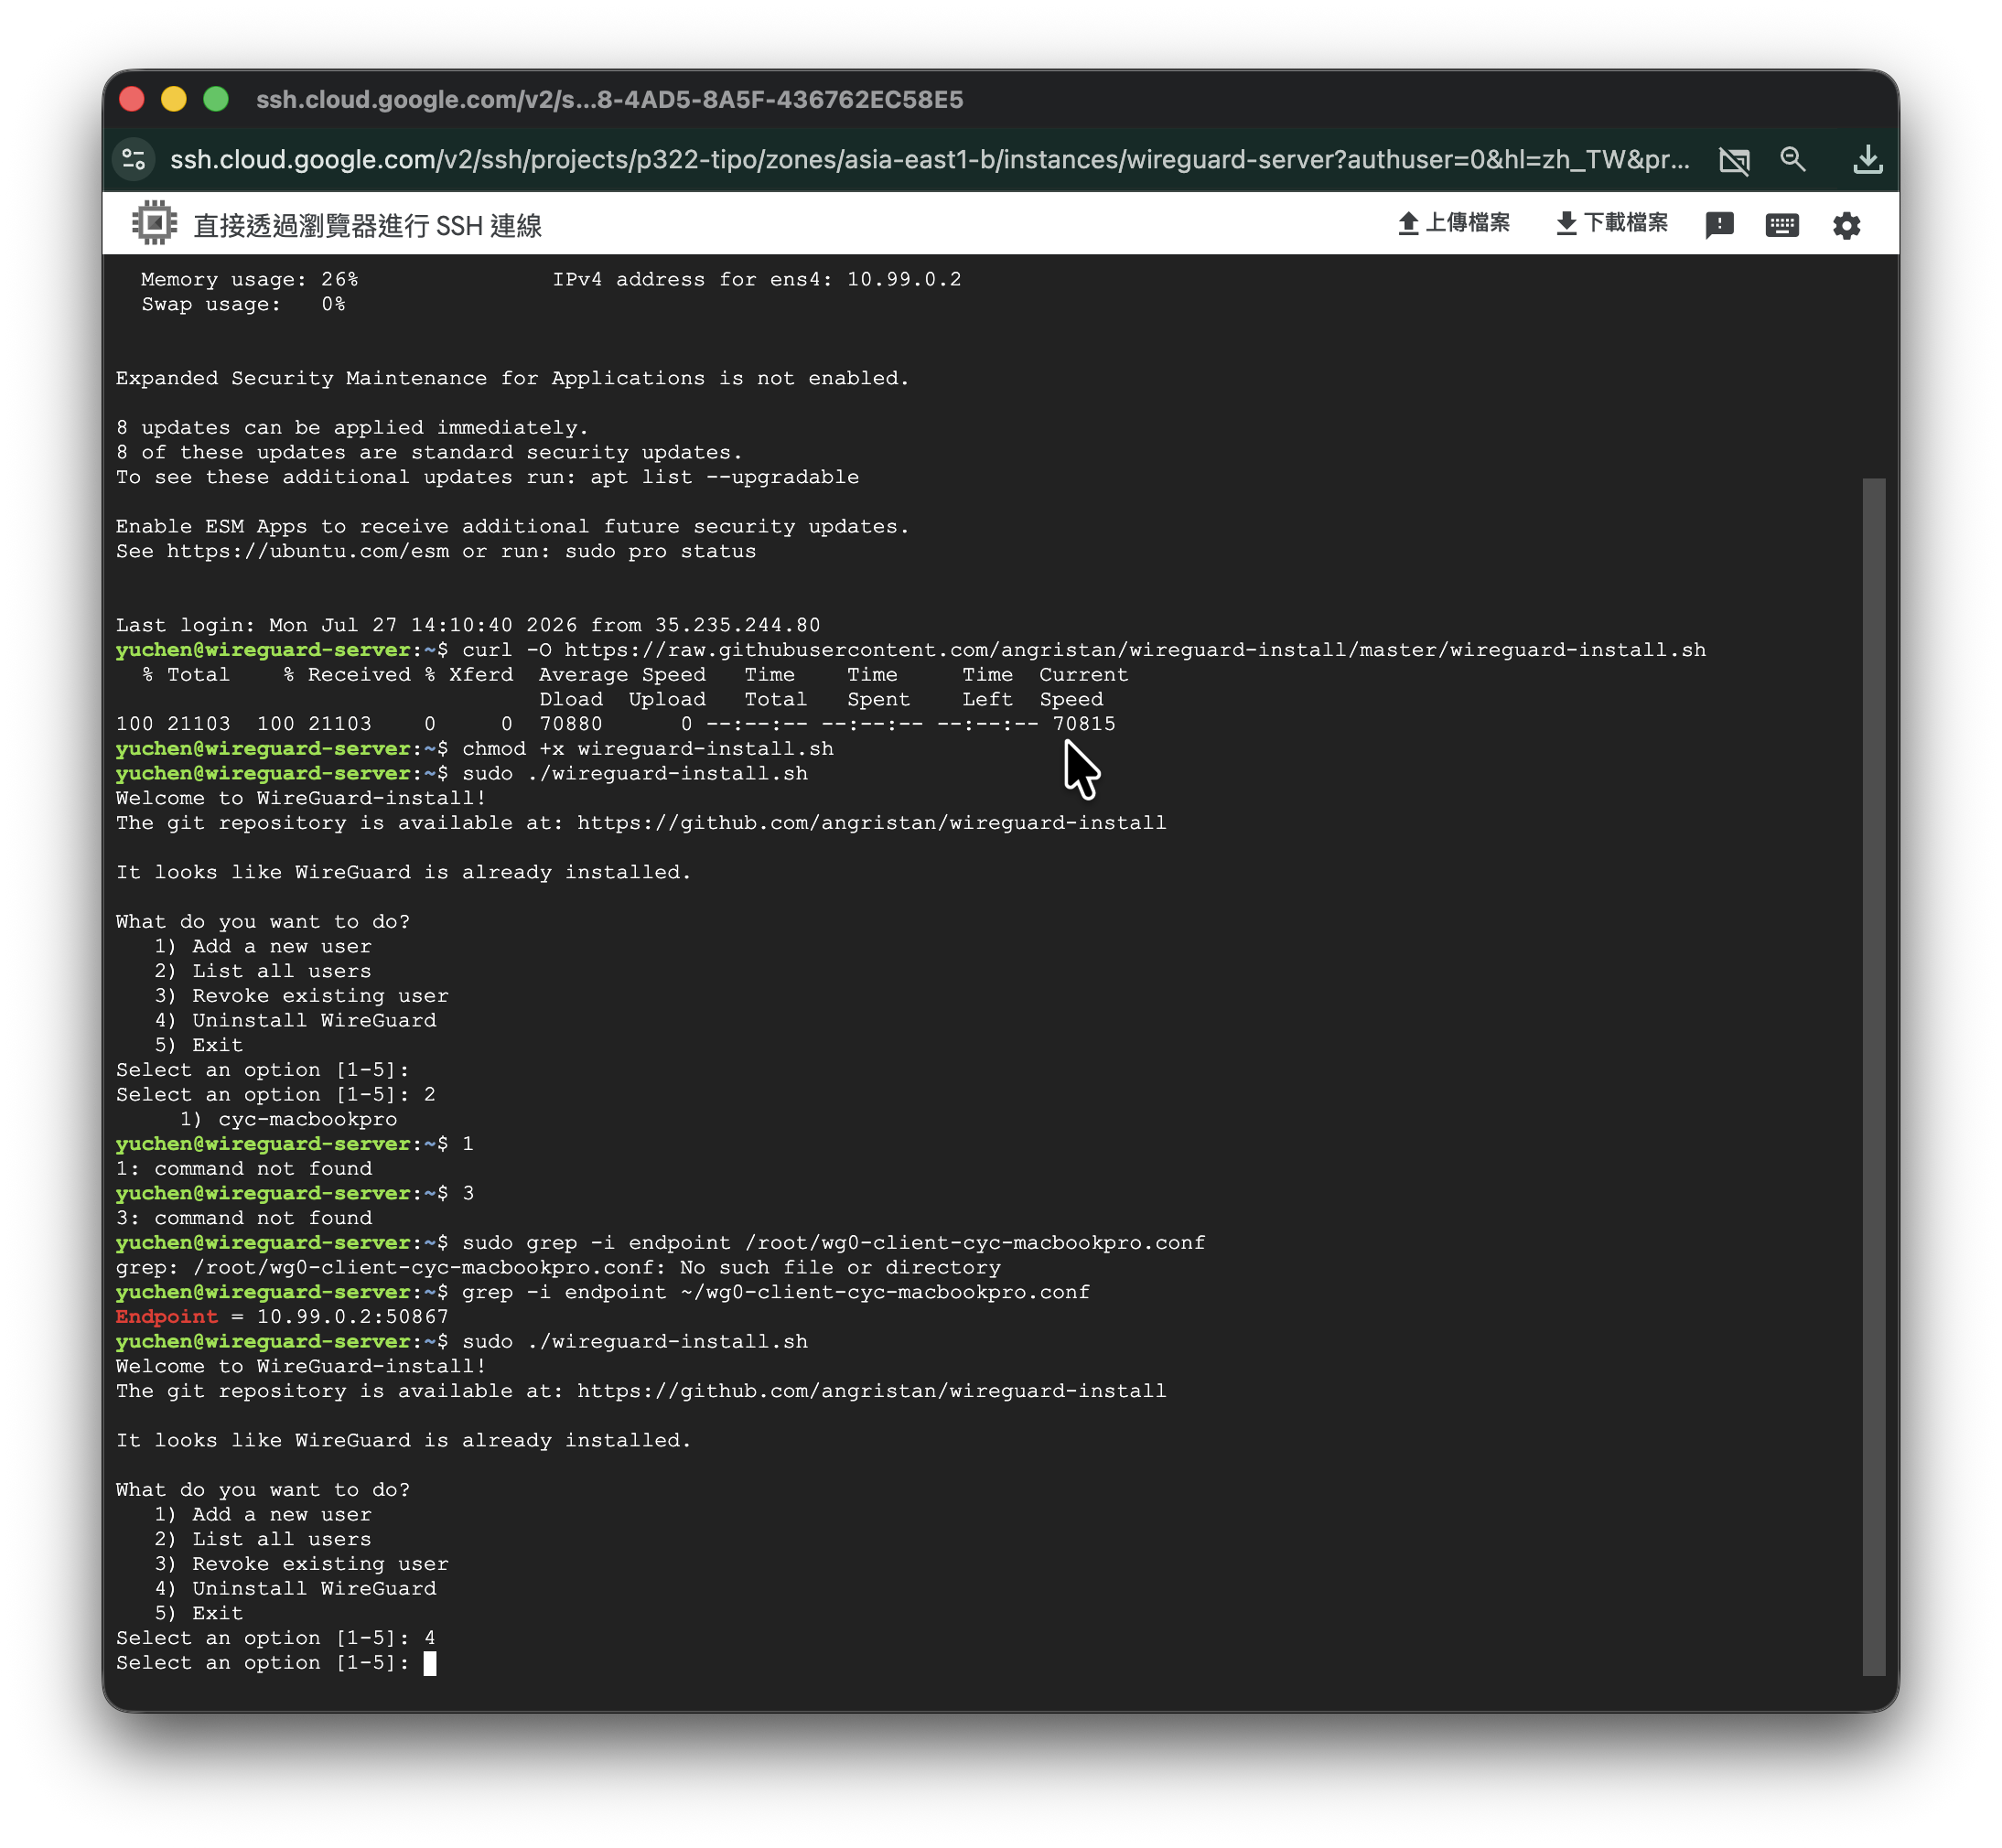Click 'IPv4 address for ens4: 10.99.0.2' text
The image size is (2002, 1848).
(x=757, y=279)
